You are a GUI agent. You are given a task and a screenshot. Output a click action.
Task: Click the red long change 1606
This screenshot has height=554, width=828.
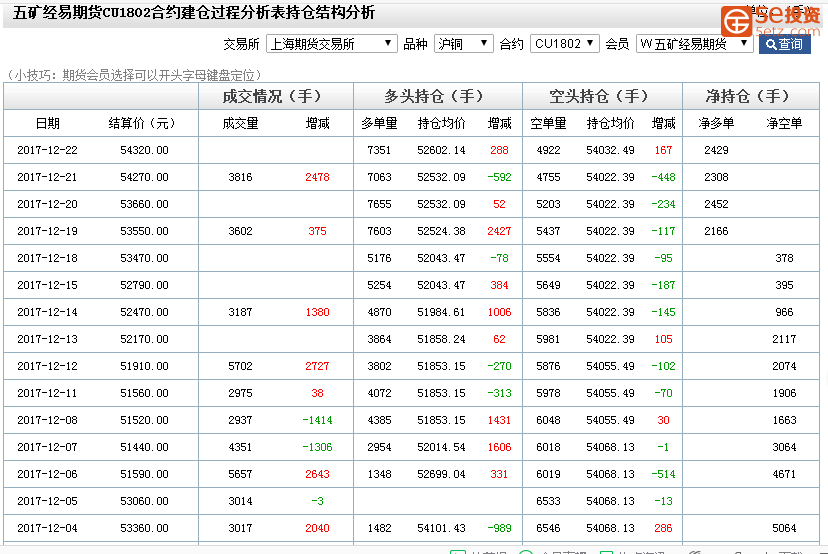[499, 447]
